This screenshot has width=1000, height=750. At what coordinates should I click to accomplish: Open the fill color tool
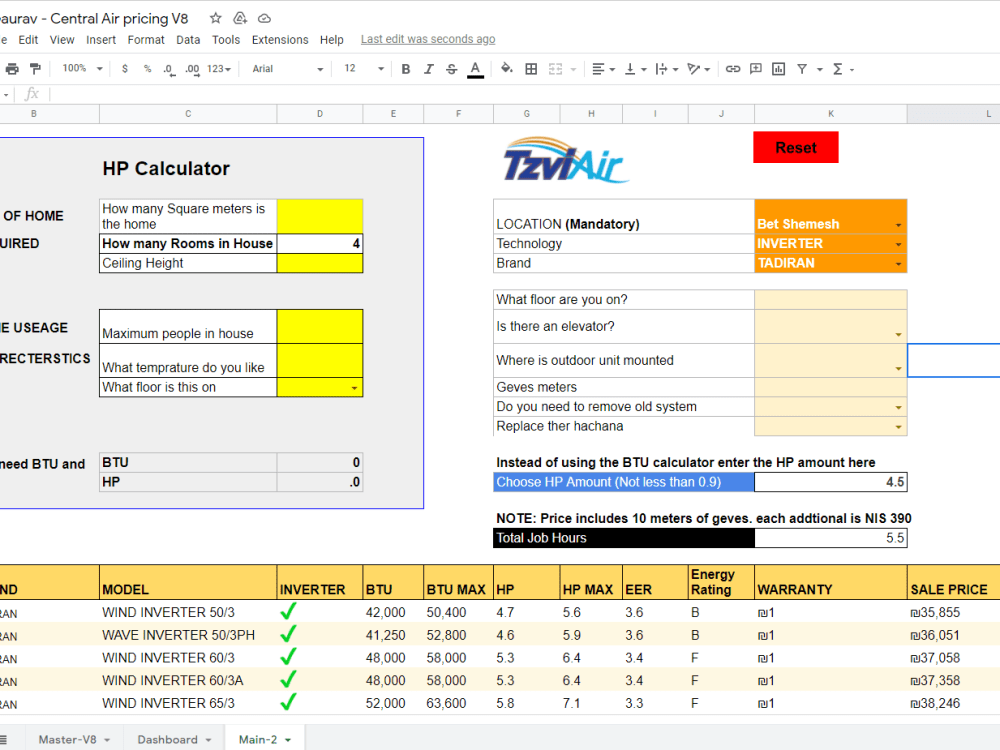click(x=505, y=68)
